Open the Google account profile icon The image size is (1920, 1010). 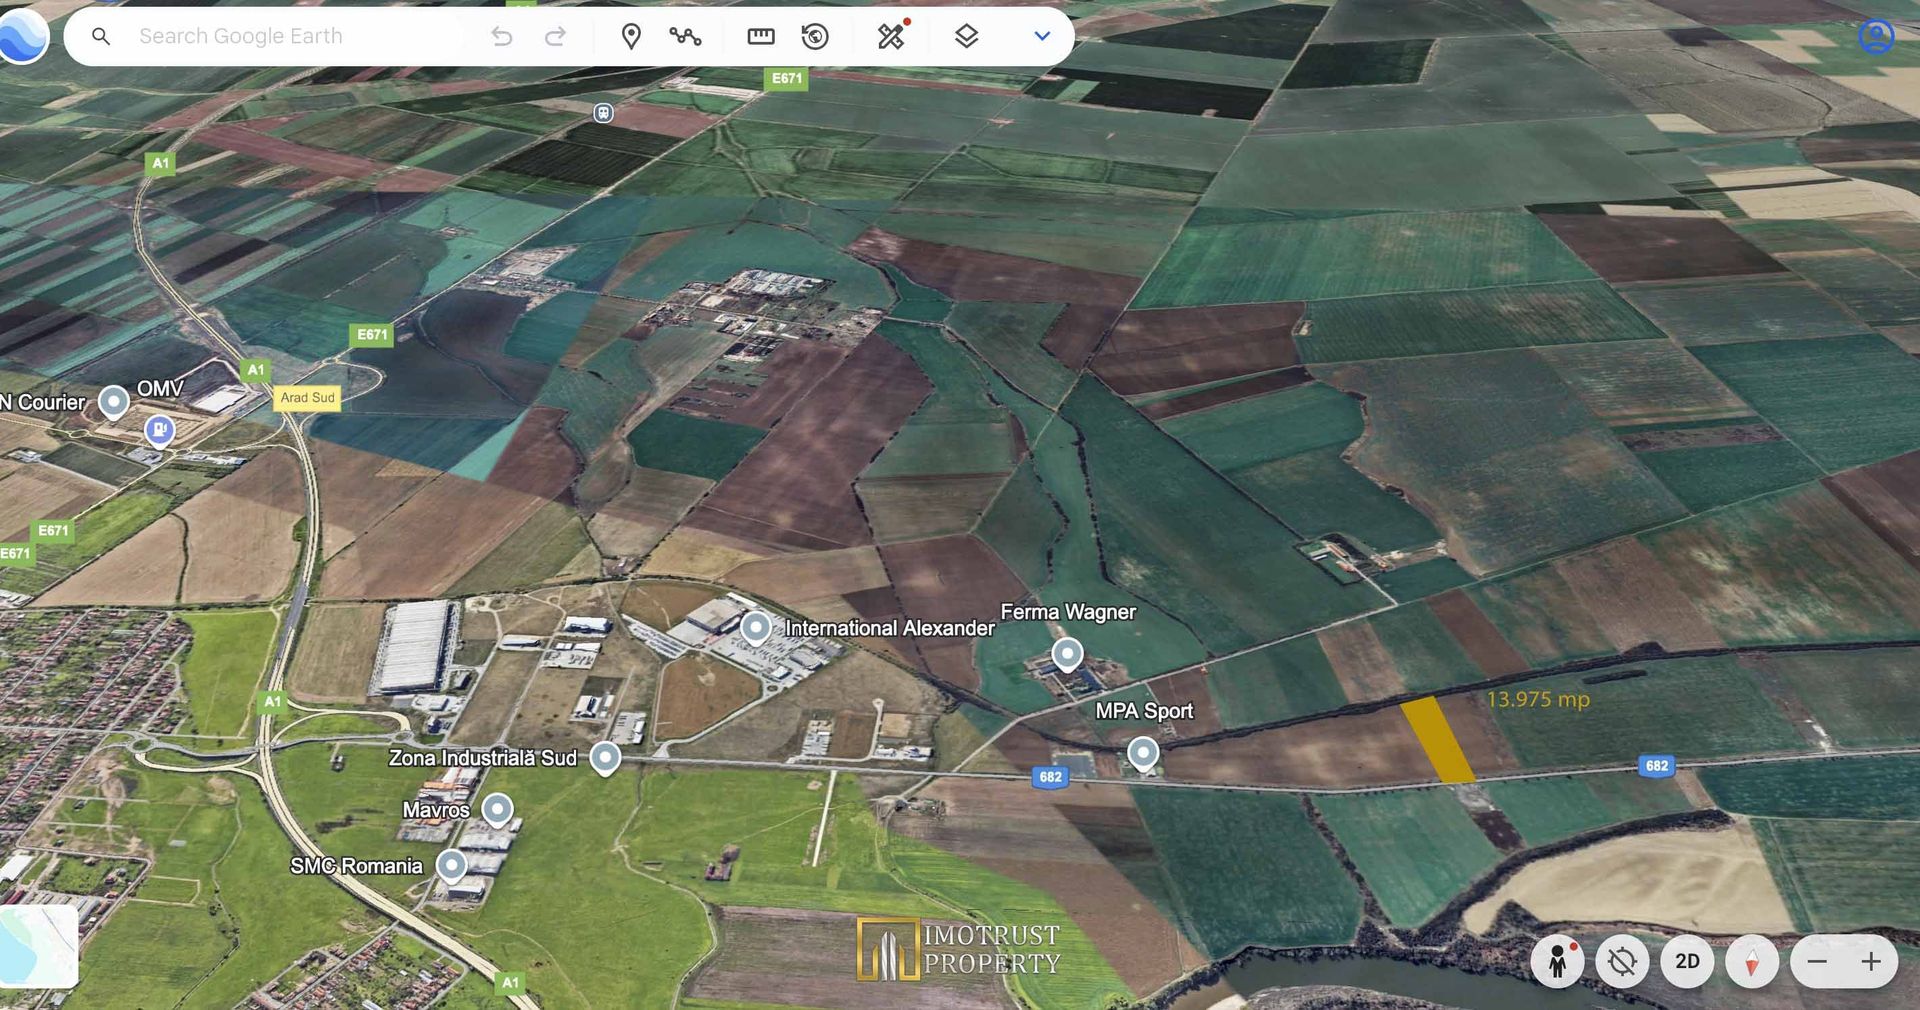tap(1876, 37)
